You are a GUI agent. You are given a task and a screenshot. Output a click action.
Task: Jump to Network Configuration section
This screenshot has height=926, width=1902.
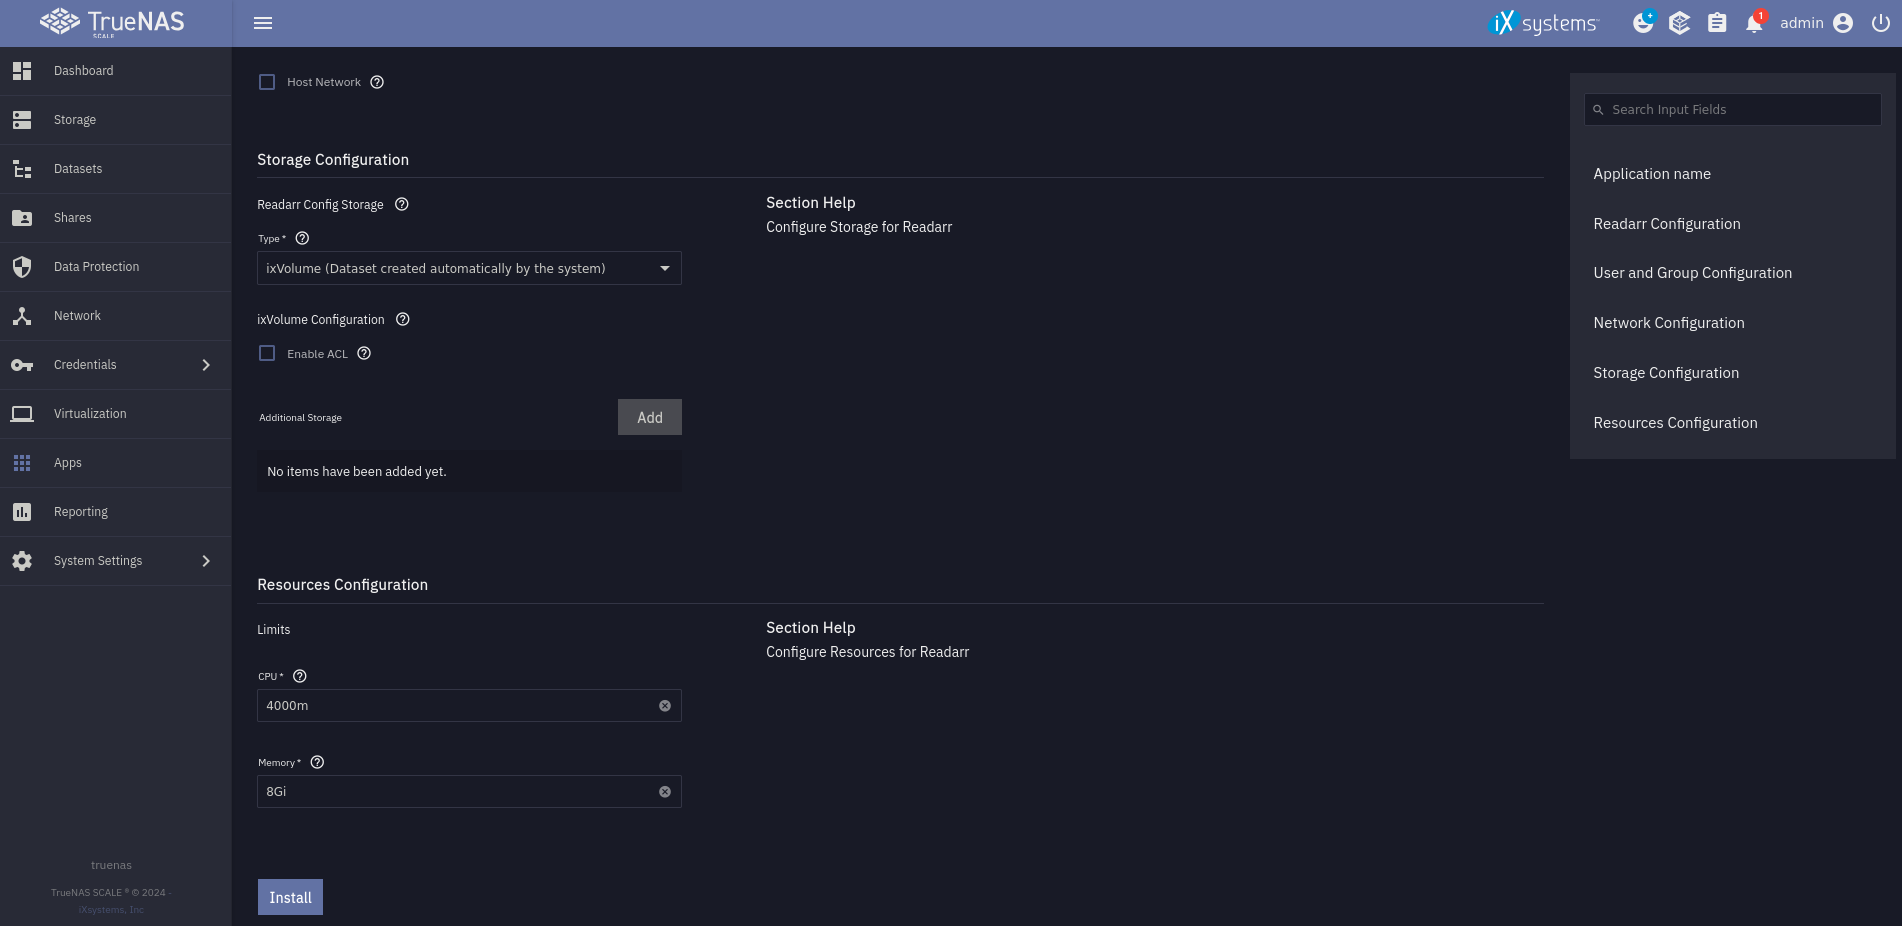pos(1669,323)
